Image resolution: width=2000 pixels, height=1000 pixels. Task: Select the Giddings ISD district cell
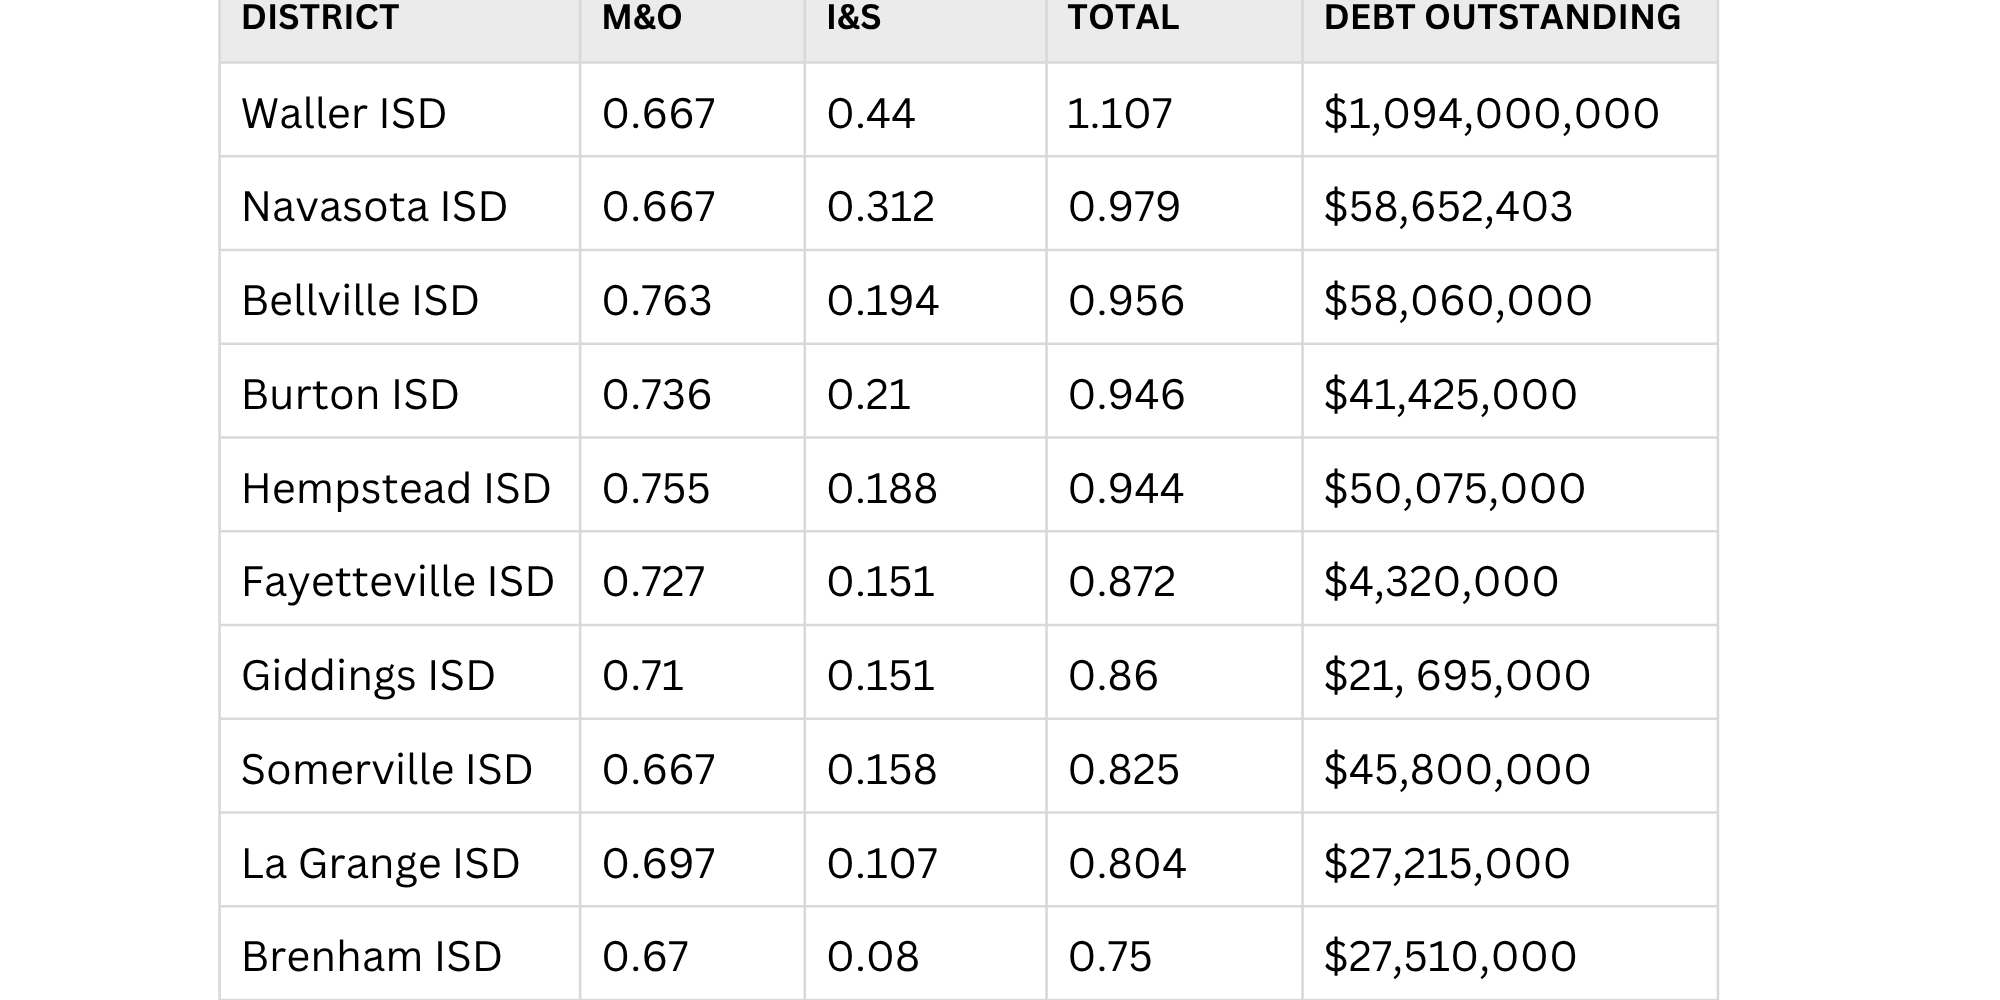tap(368, 676)
